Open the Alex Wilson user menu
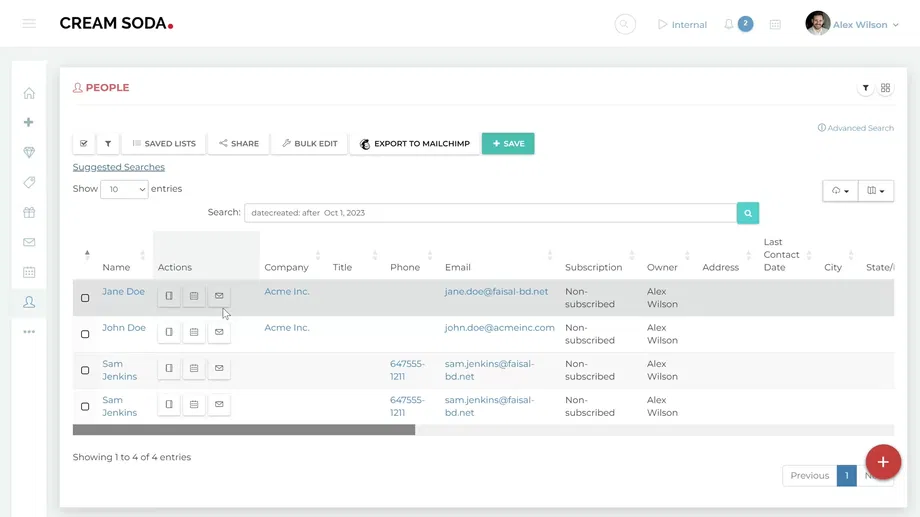This screenshot has width=920, height=517. [852, 24]
